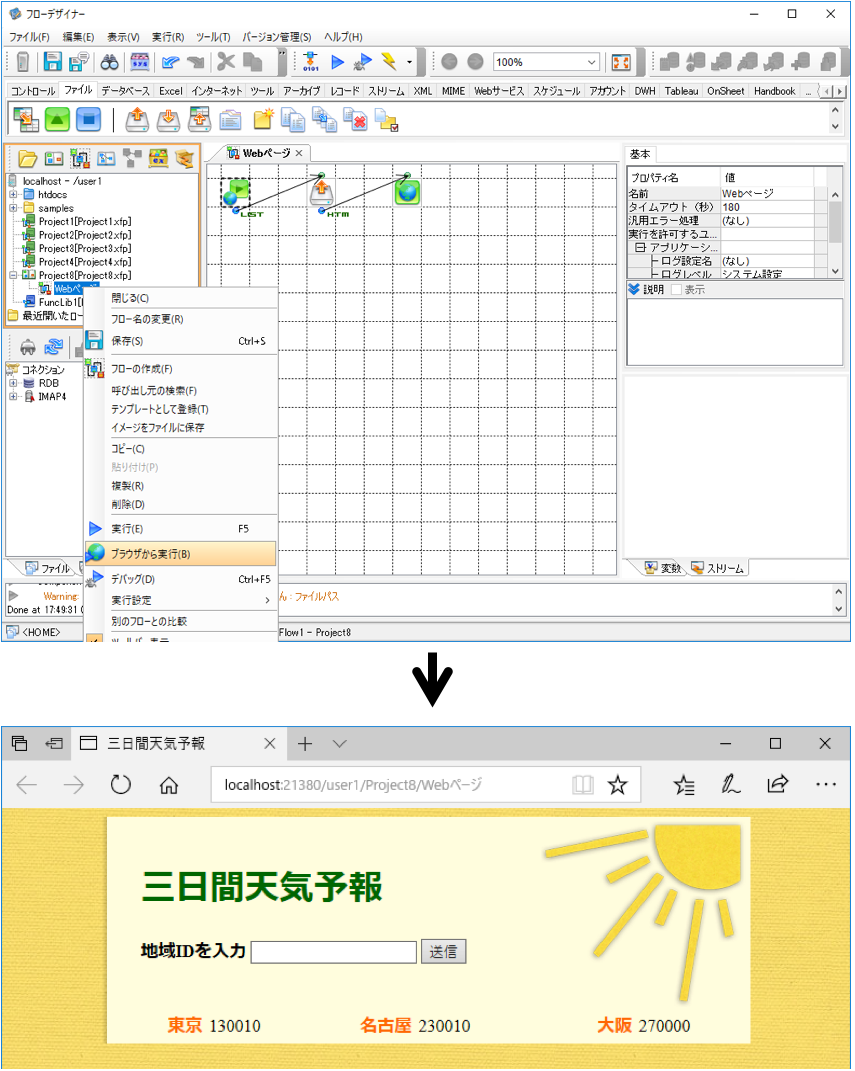855x1071 pixels.
Task: Click the file delete red X palette icon
Action: (x=355, y=120)
